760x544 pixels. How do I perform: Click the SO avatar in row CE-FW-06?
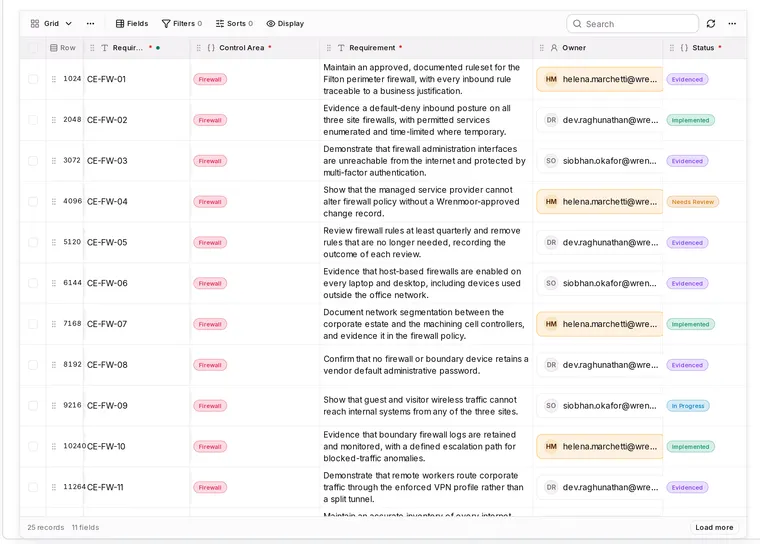coord(551,283)
